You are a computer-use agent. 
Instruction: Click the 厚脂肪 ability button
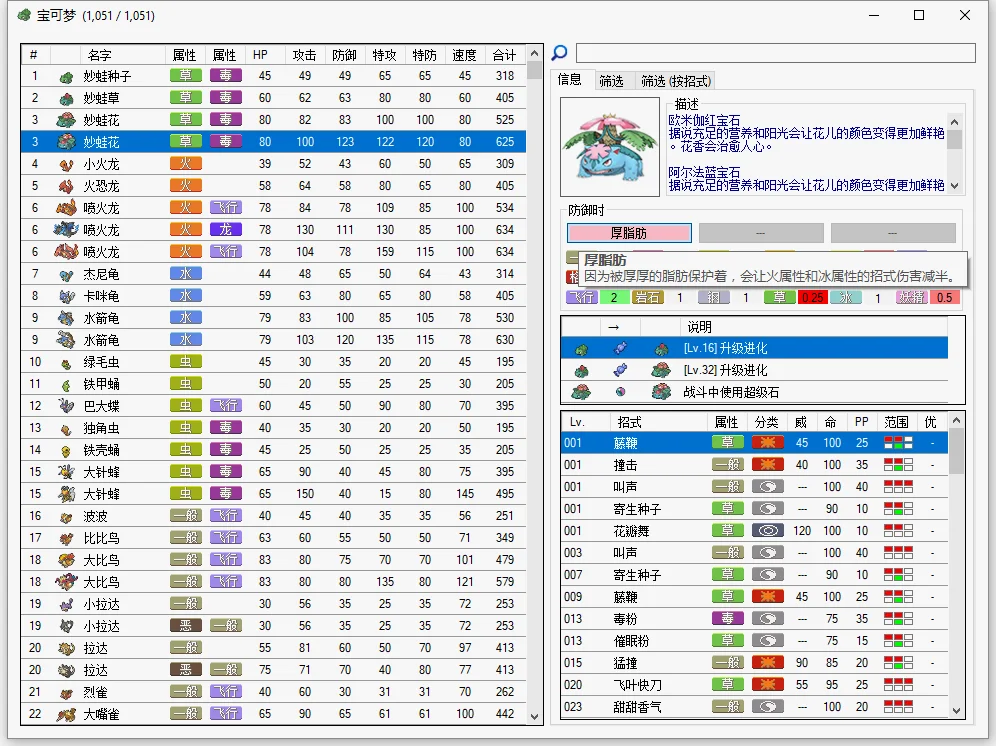(629, 233)
